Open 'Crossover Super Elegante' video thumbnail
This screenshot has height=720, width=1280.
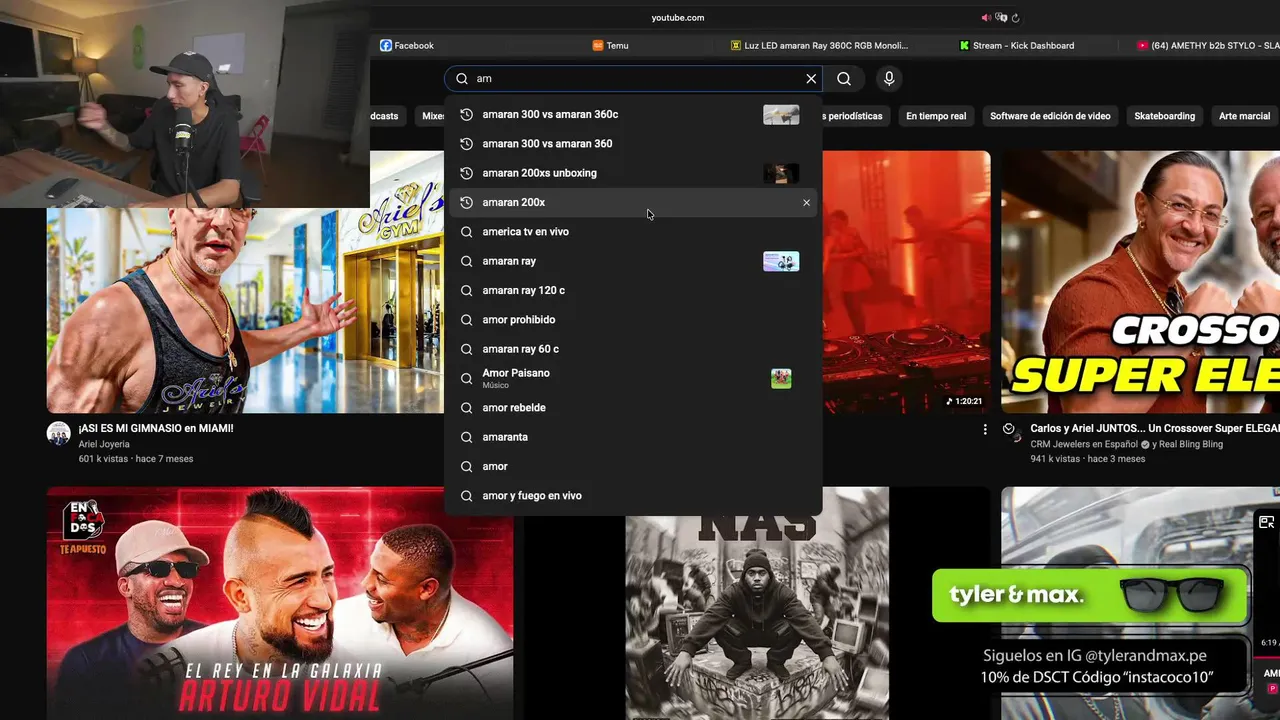coord(1140,282)
